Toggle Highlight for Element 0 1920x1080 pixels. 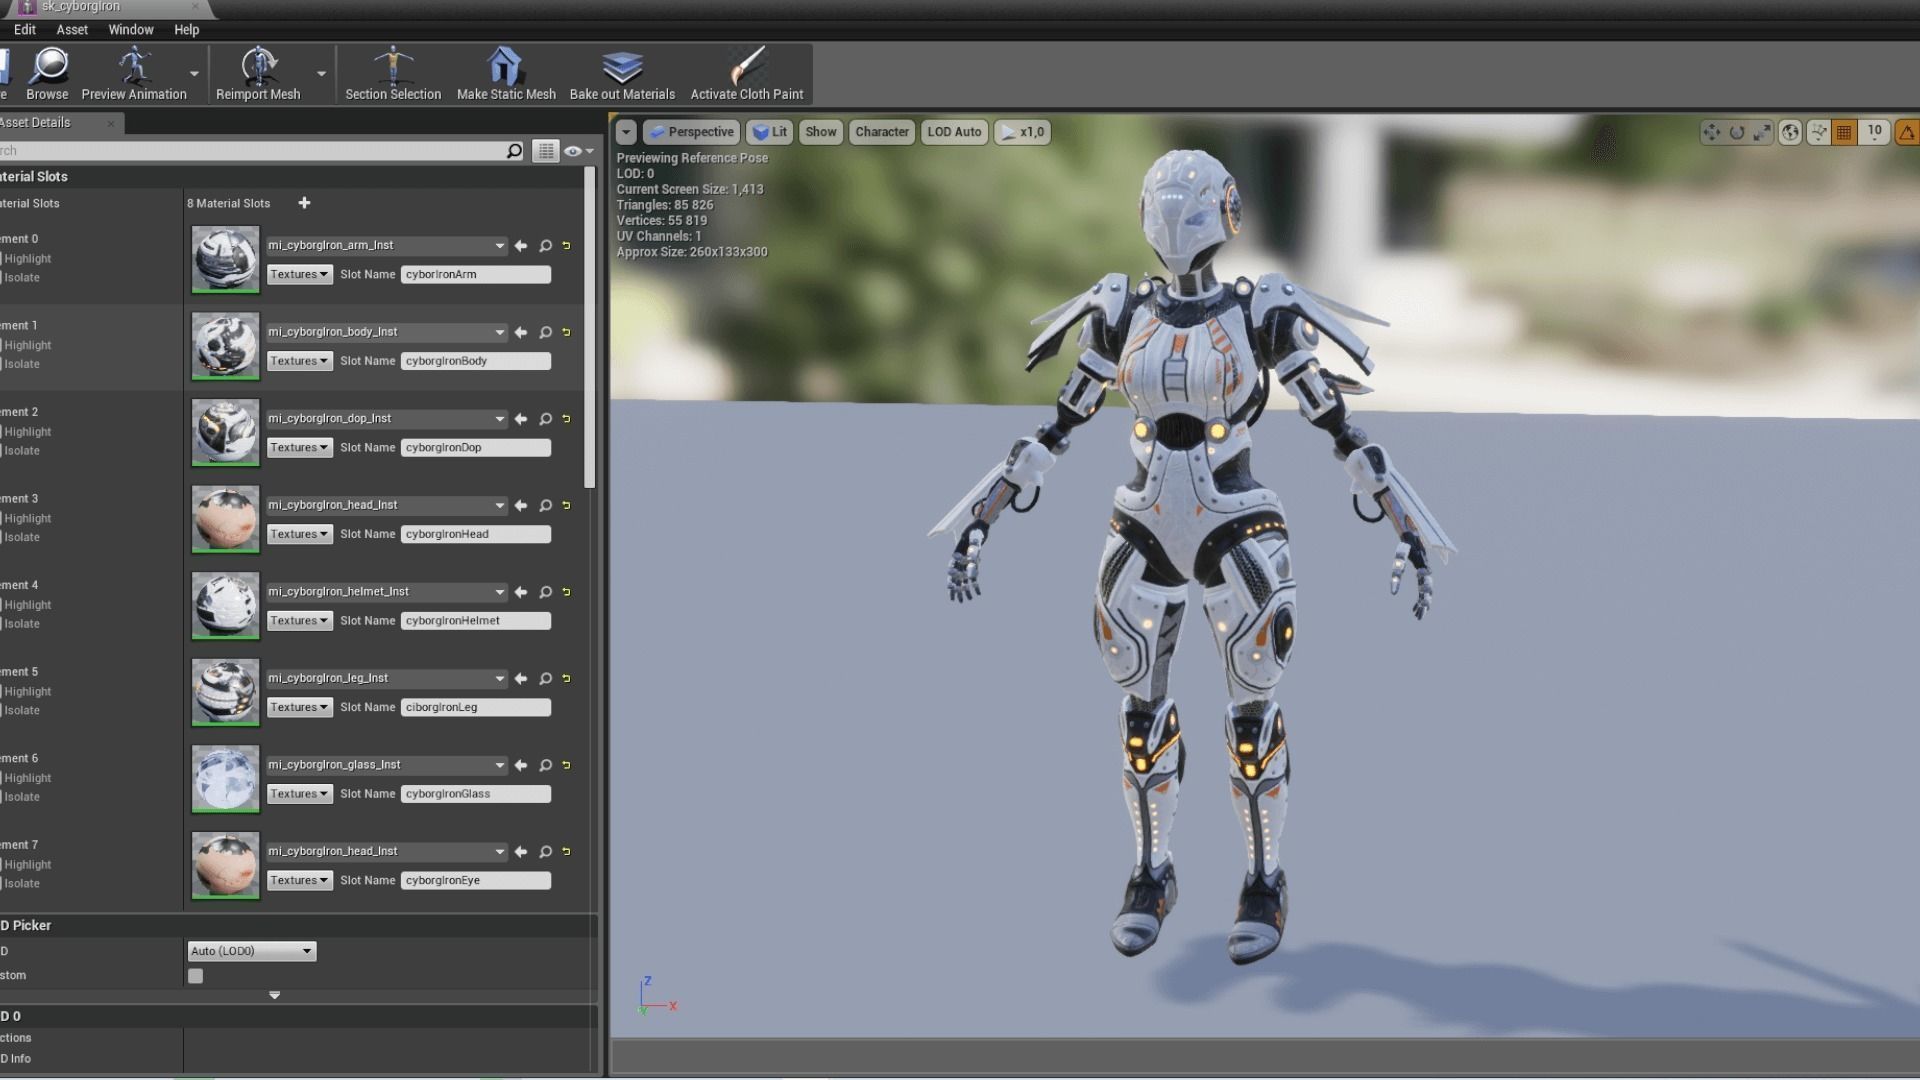pos(24,259)
